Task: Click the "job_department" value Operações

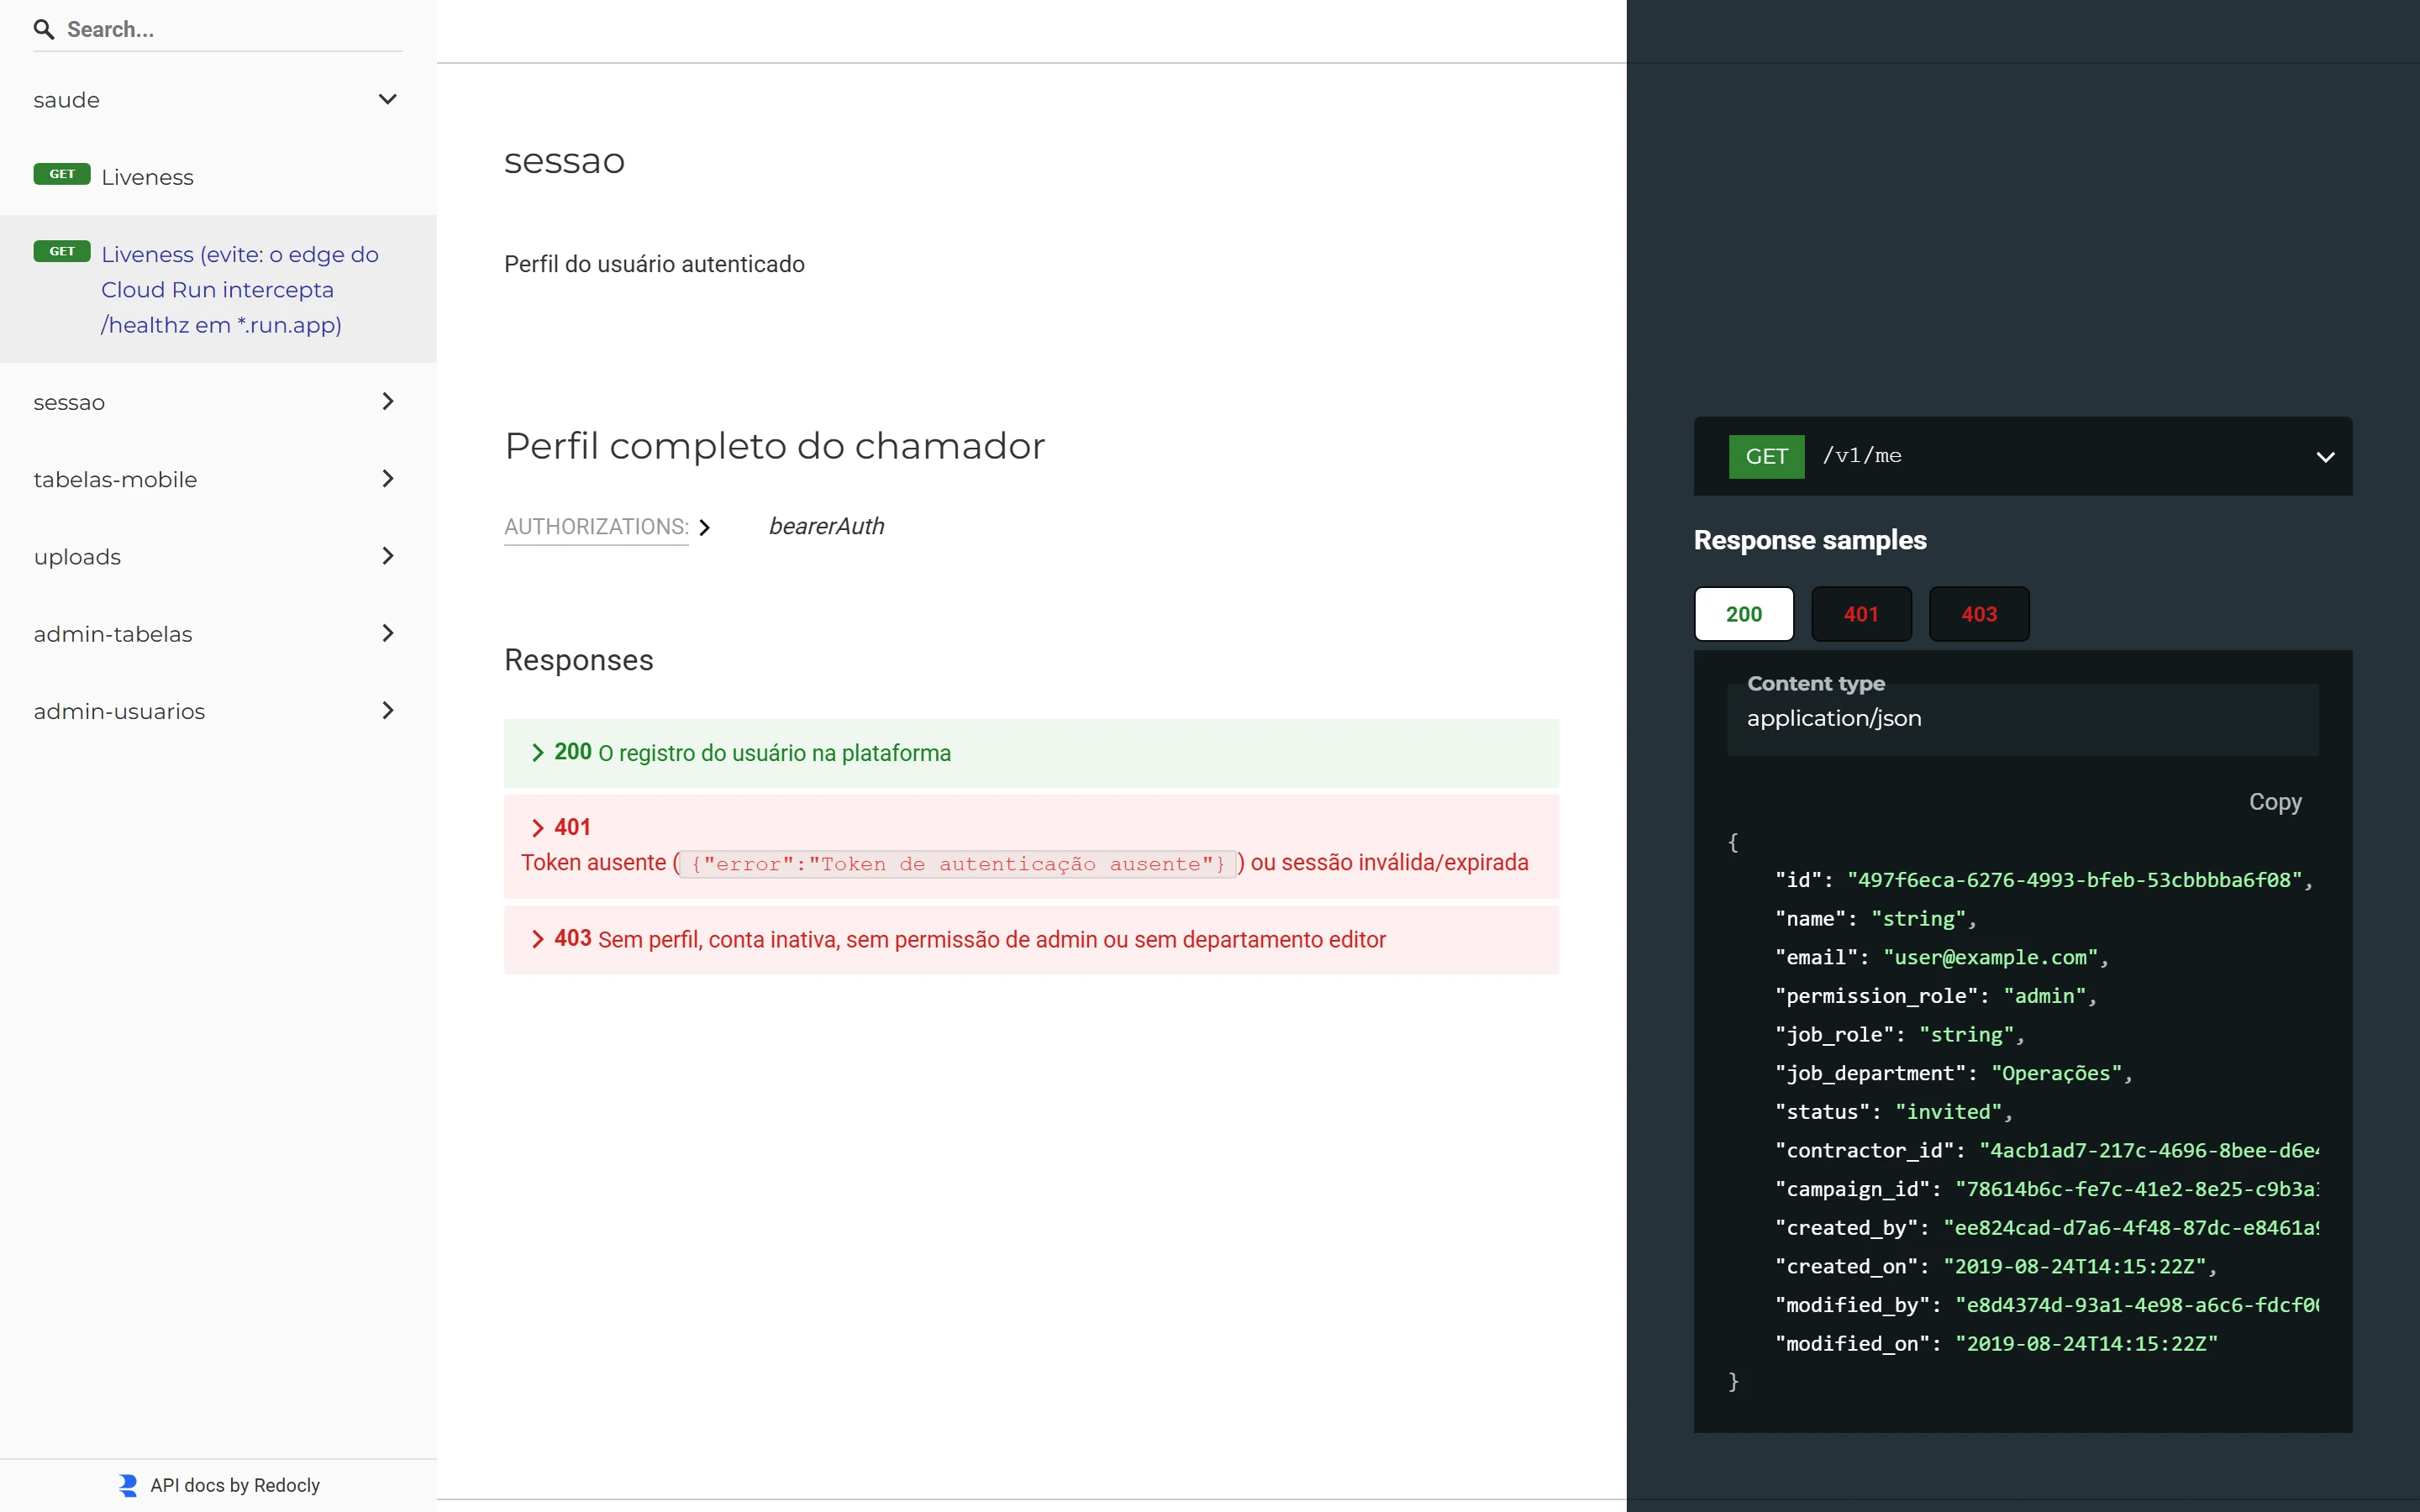Action: tap(2056, 1073)
